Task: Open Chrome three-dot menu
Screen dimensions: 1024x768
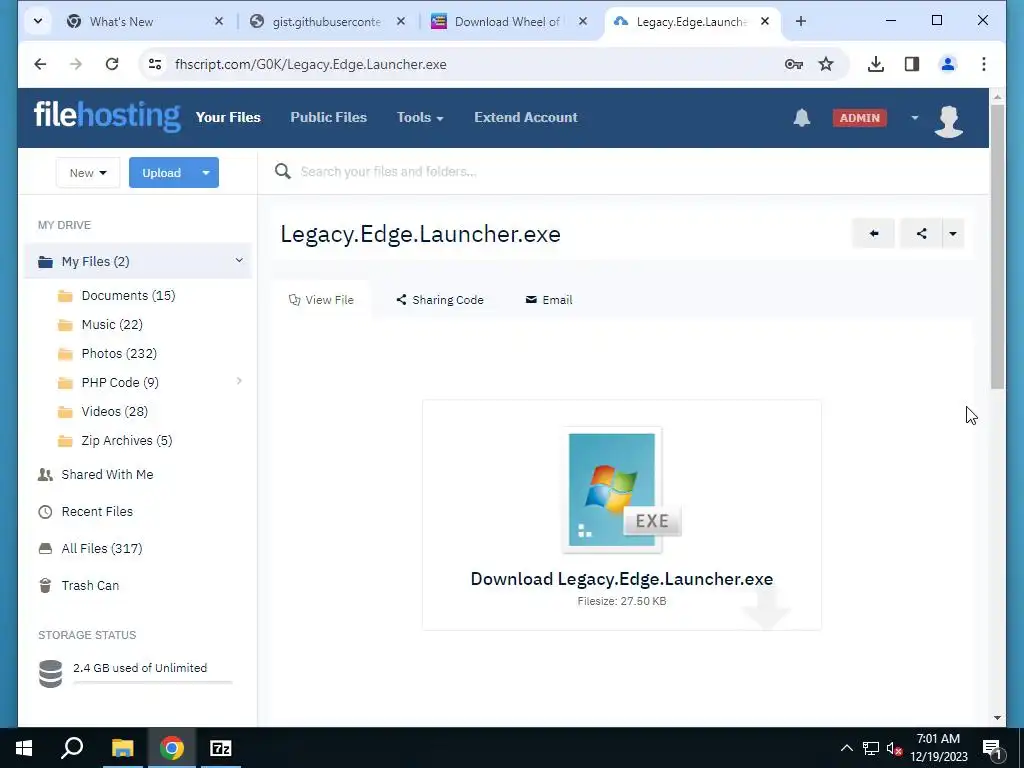Action: [984, 64]
